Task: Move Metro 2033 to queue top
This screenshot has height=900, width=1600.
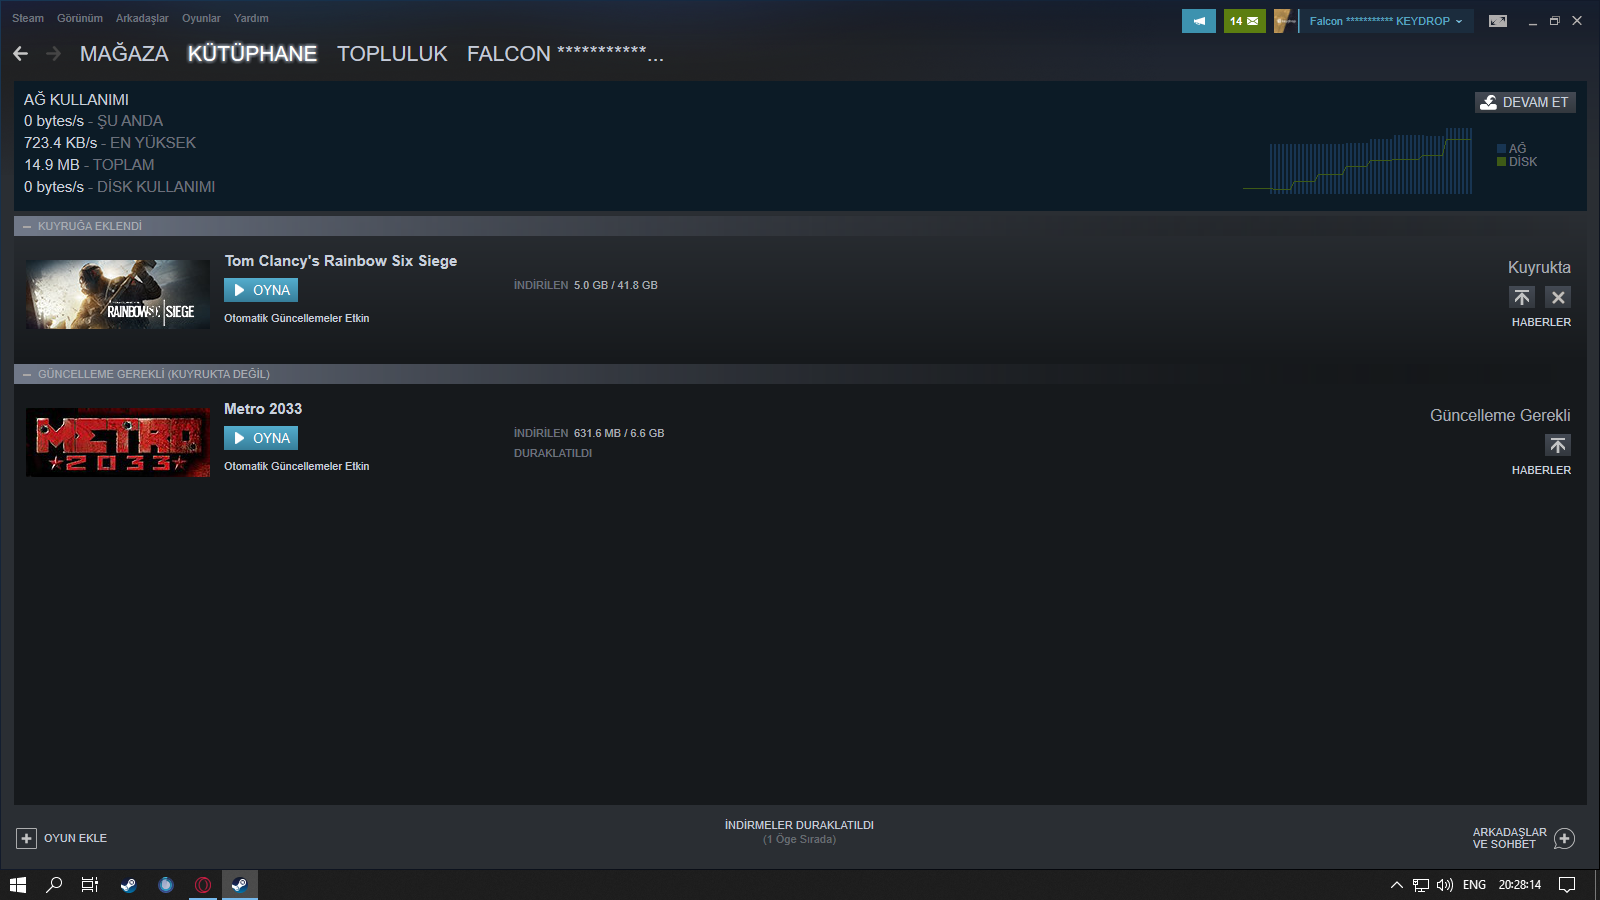Action: tap(1558, 445)
